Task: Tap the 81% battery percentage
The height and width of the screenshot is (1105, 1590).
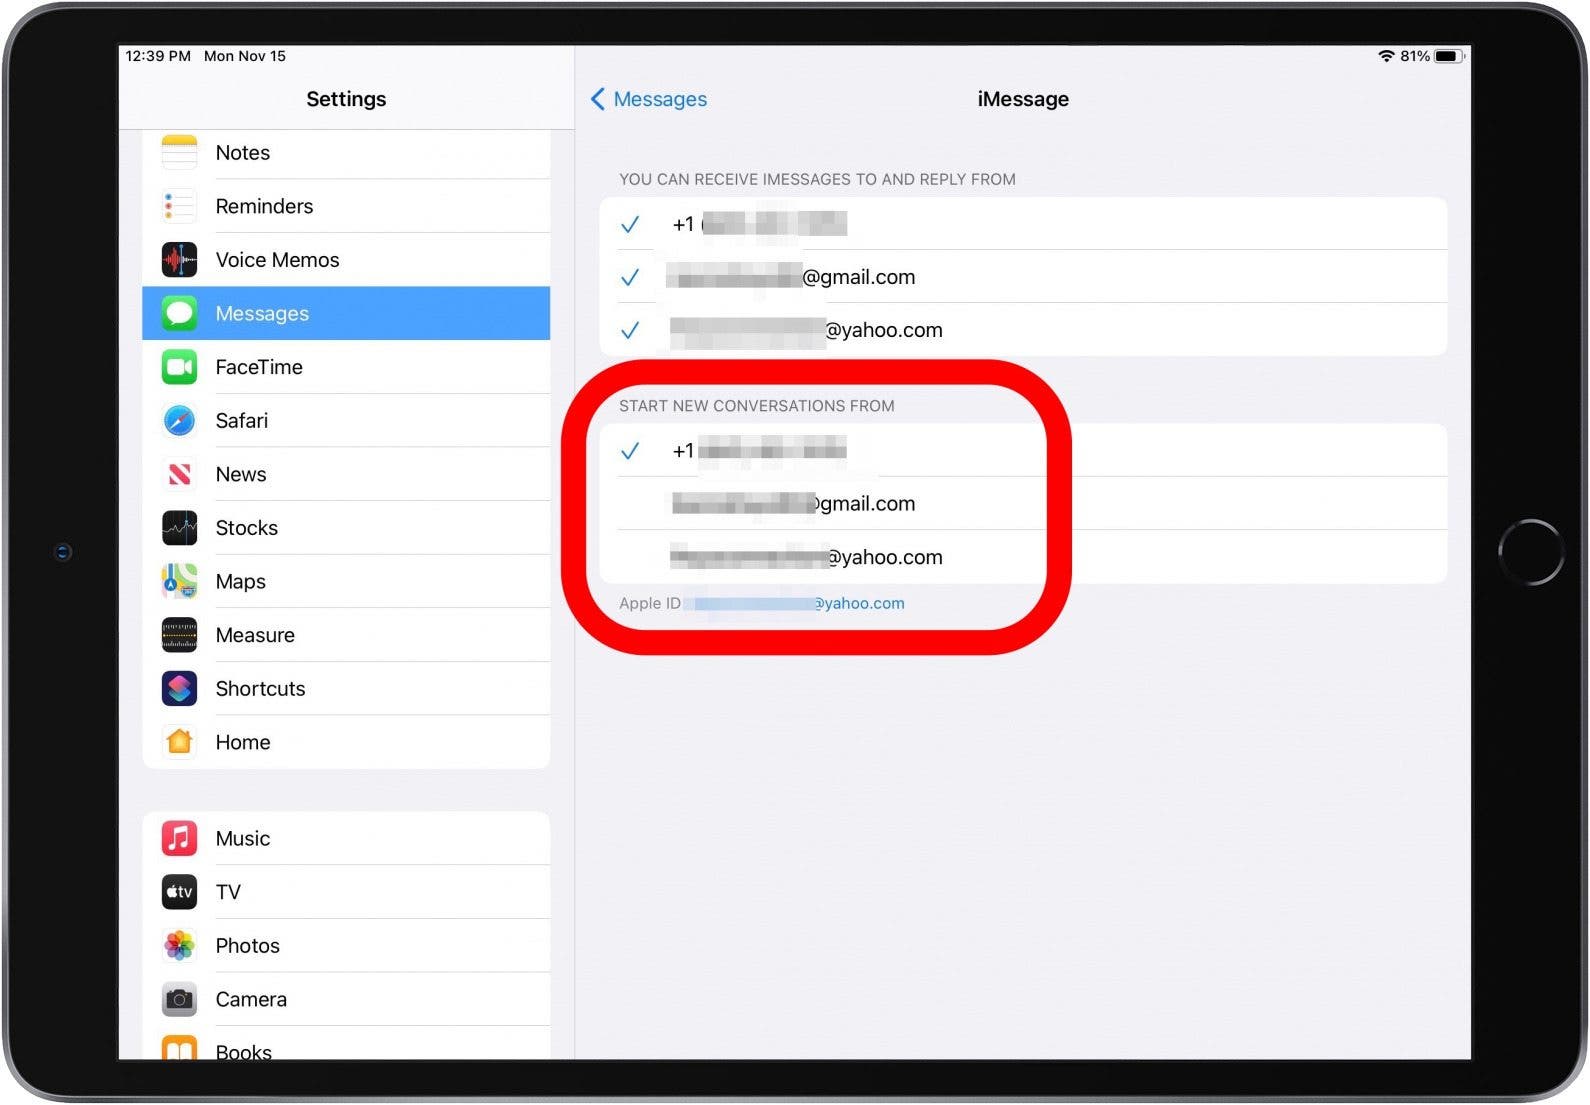Action: tap(1414, 56)
